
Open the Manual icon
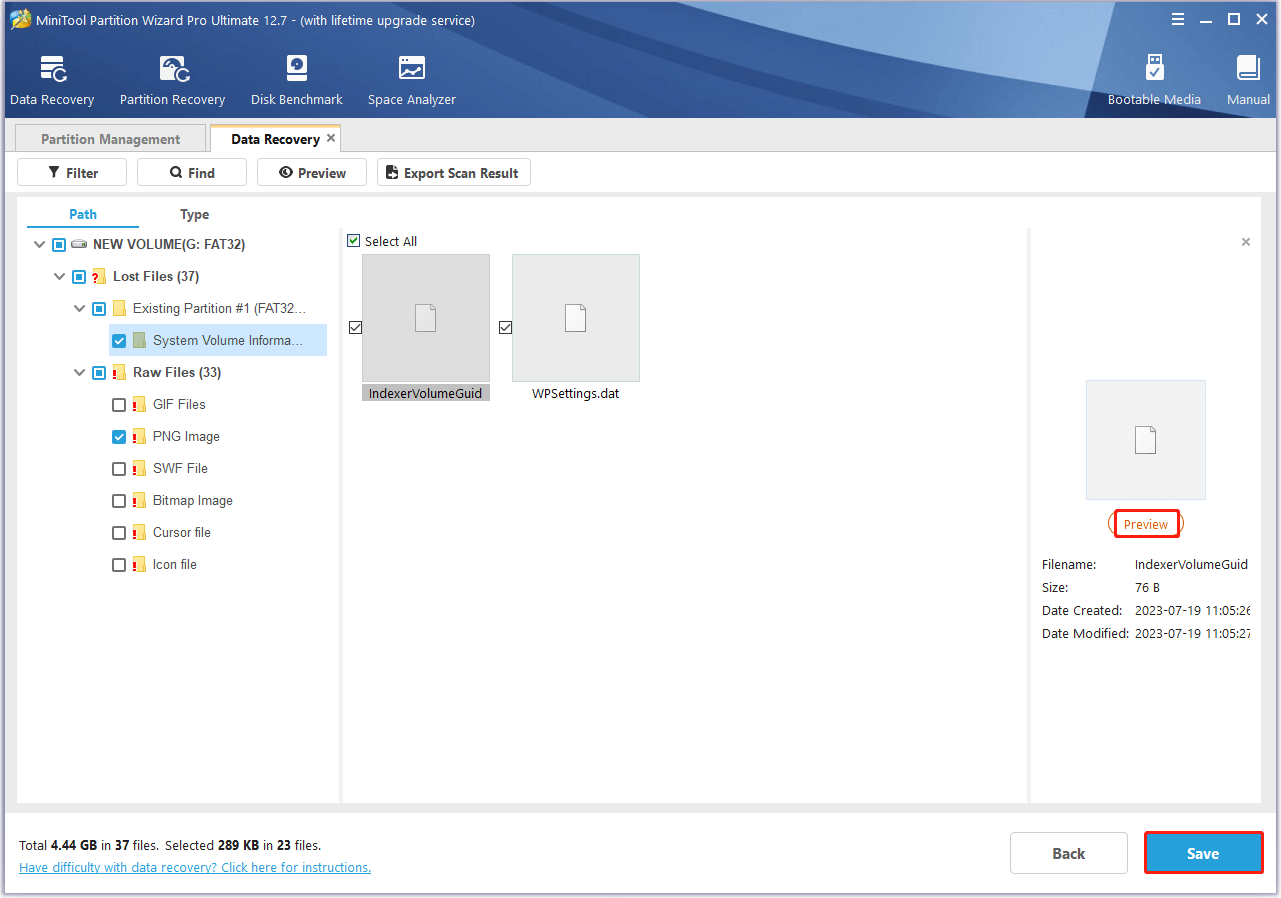click(1248, 68)
